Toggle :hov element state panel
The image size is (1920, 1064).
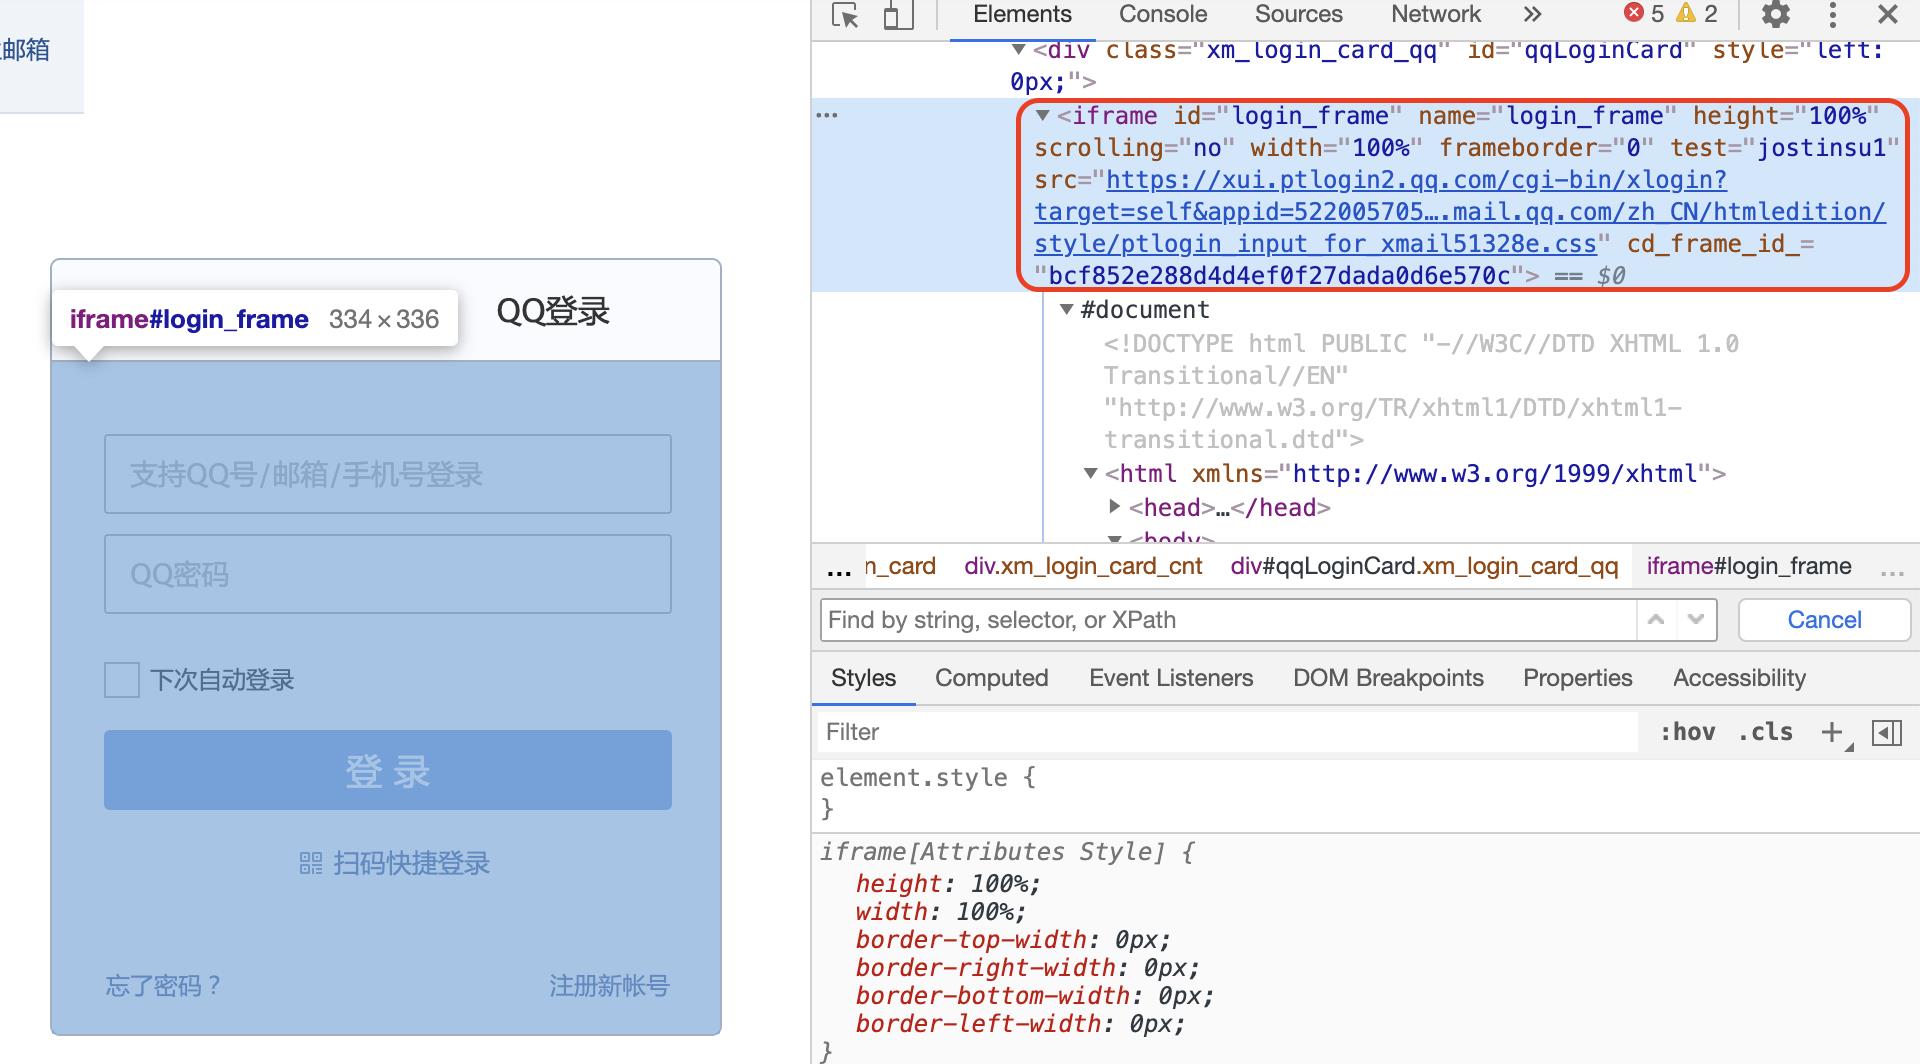pos(1688,732)
